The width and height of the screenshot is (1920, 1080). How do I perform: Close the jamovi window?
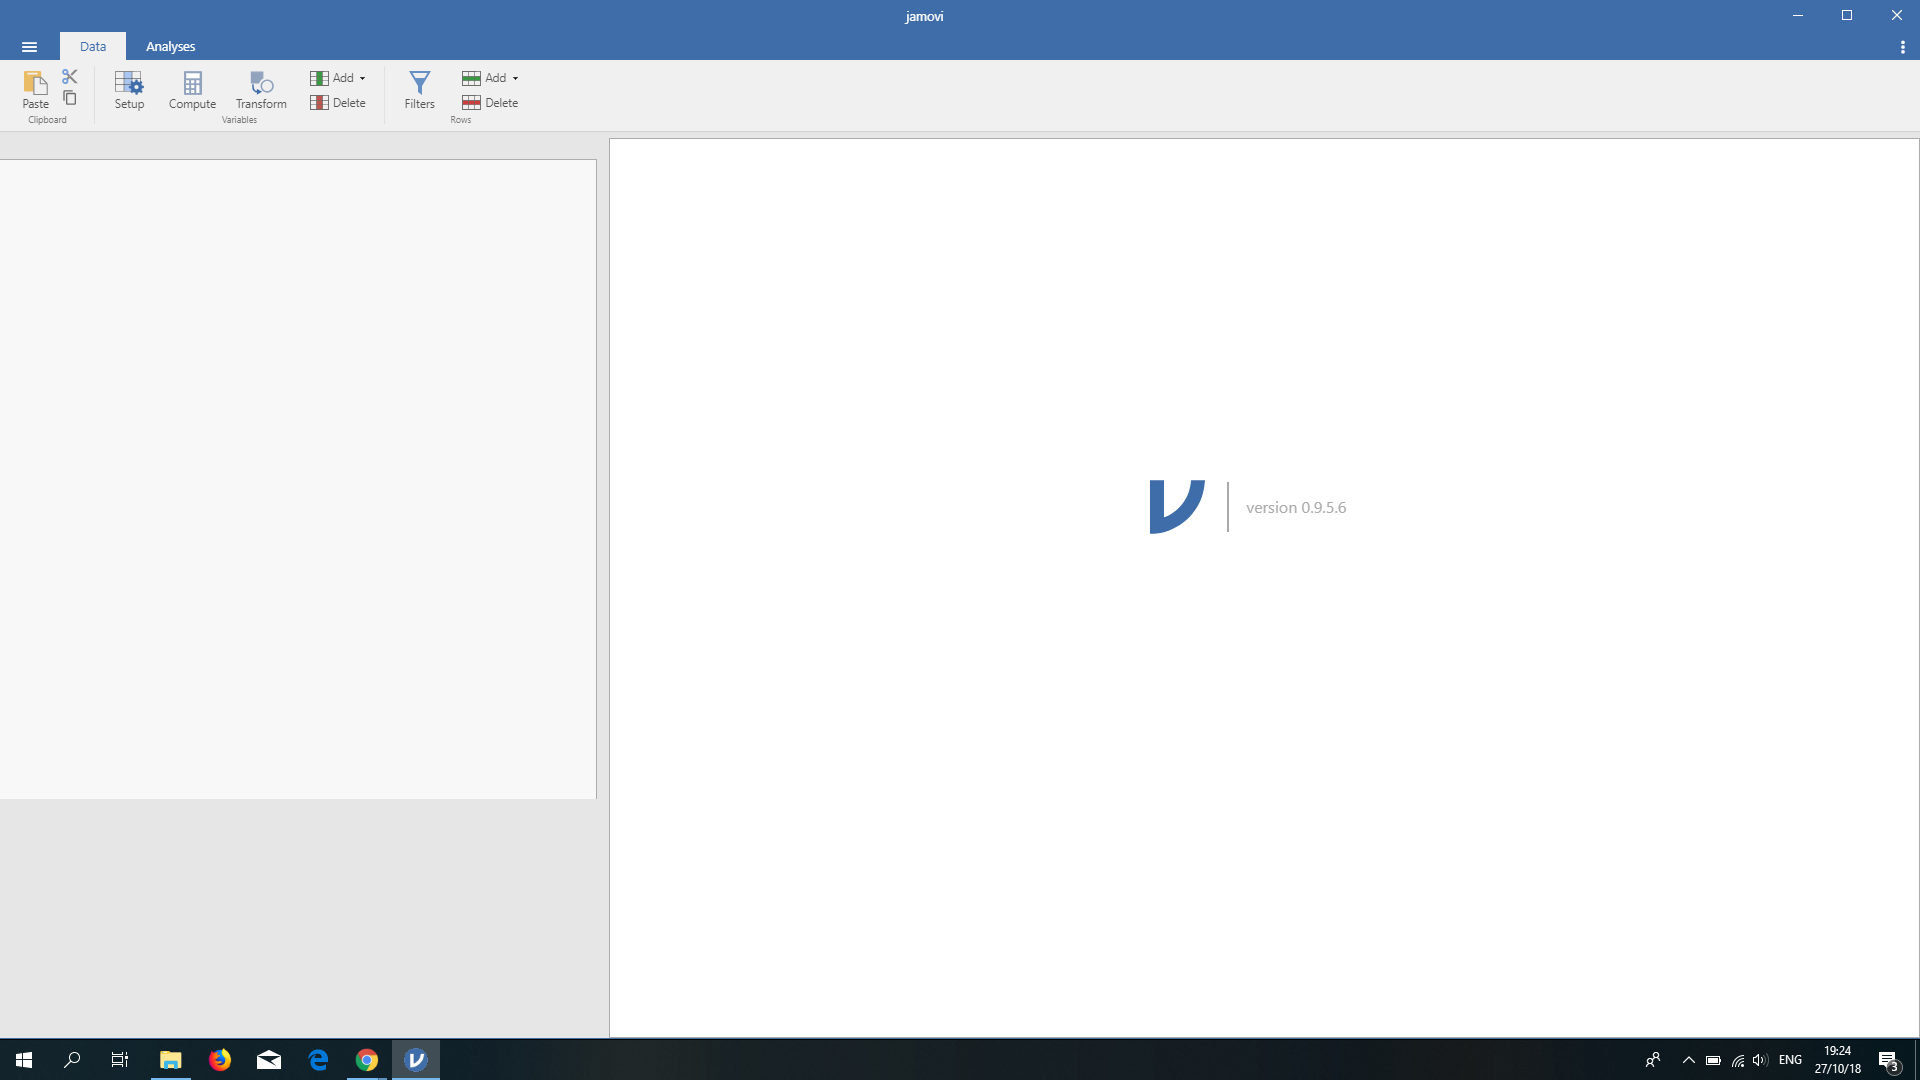[x=1896, y=15]
